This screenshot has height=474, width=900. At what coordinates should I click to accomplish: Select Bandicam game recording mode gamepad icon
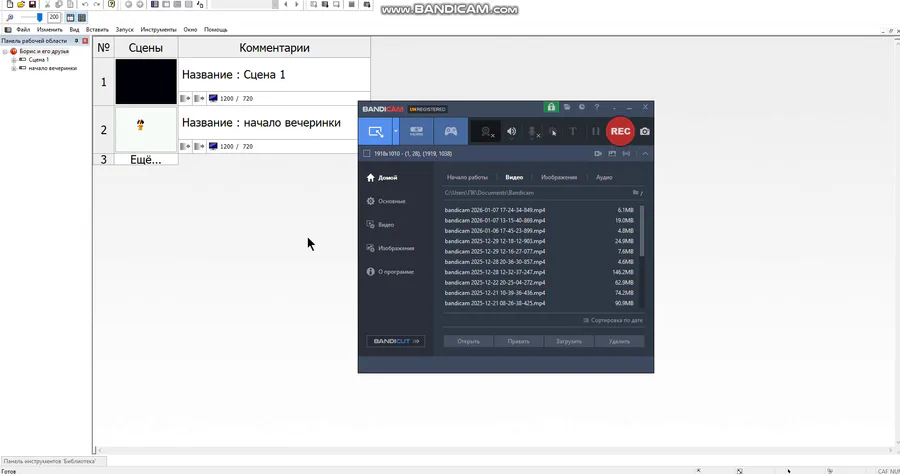coord(451,131)
